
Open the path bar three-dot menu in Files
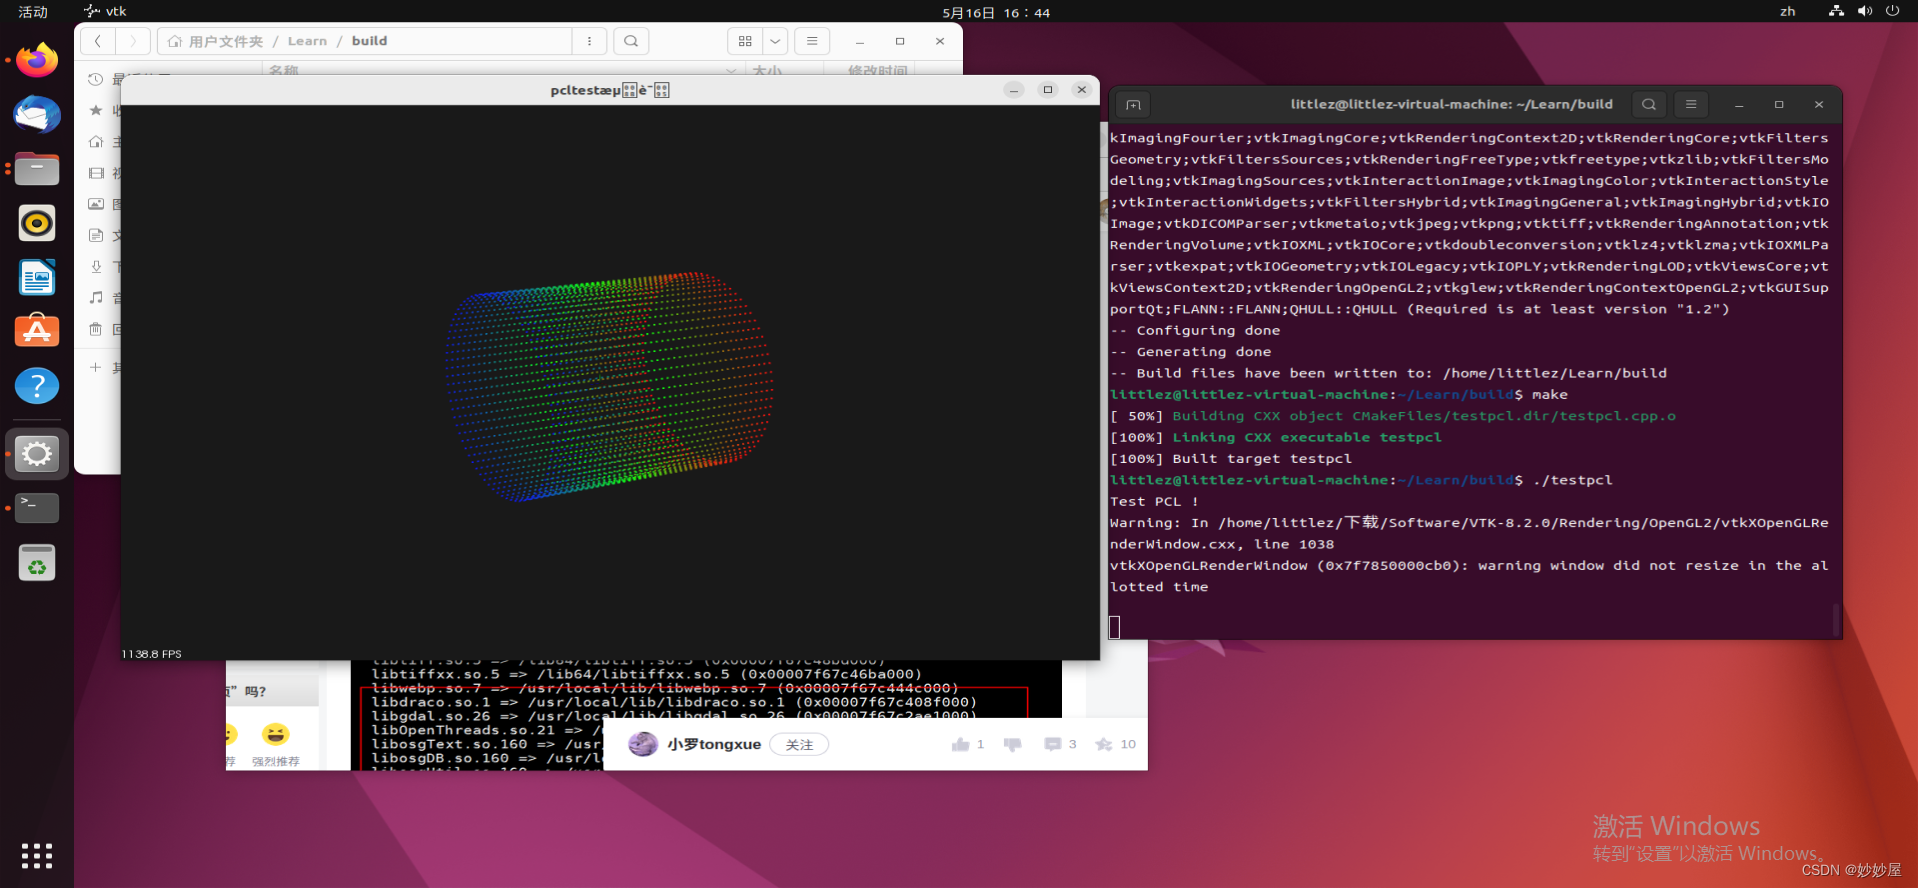coord(589,41)
